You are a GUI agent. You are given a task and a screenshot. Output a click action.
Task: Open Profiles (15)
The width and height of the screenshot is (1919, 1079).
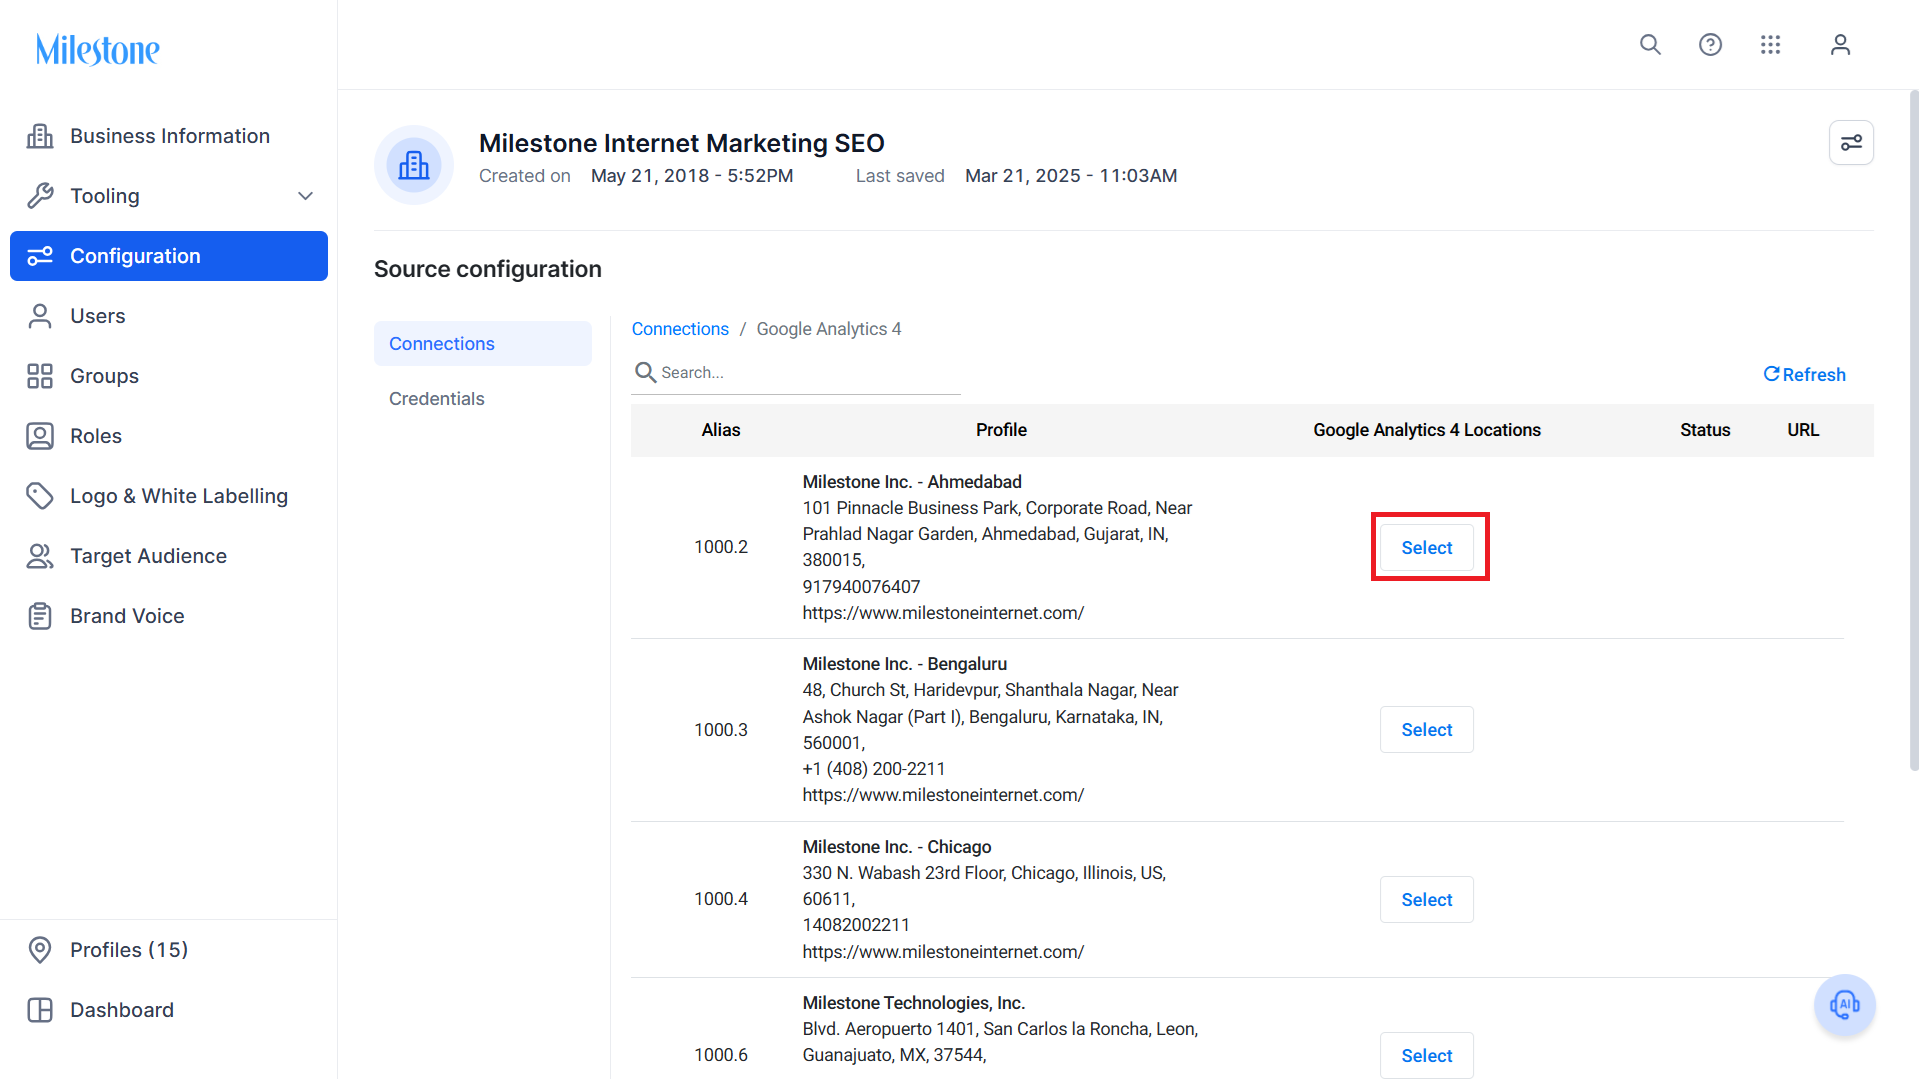pos(168,950)
